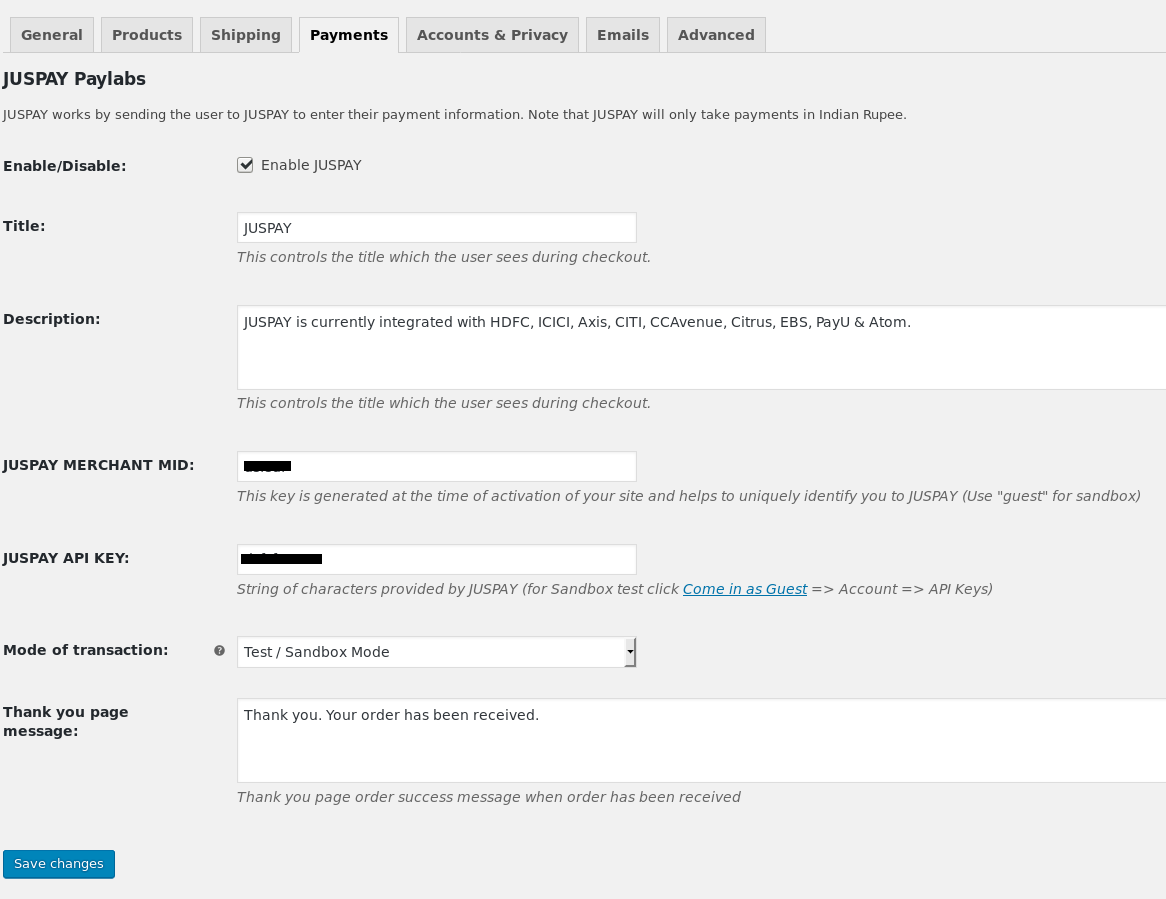Open the General settings tab
This screenshot has width=1166, height=899.
click(51, 35)
